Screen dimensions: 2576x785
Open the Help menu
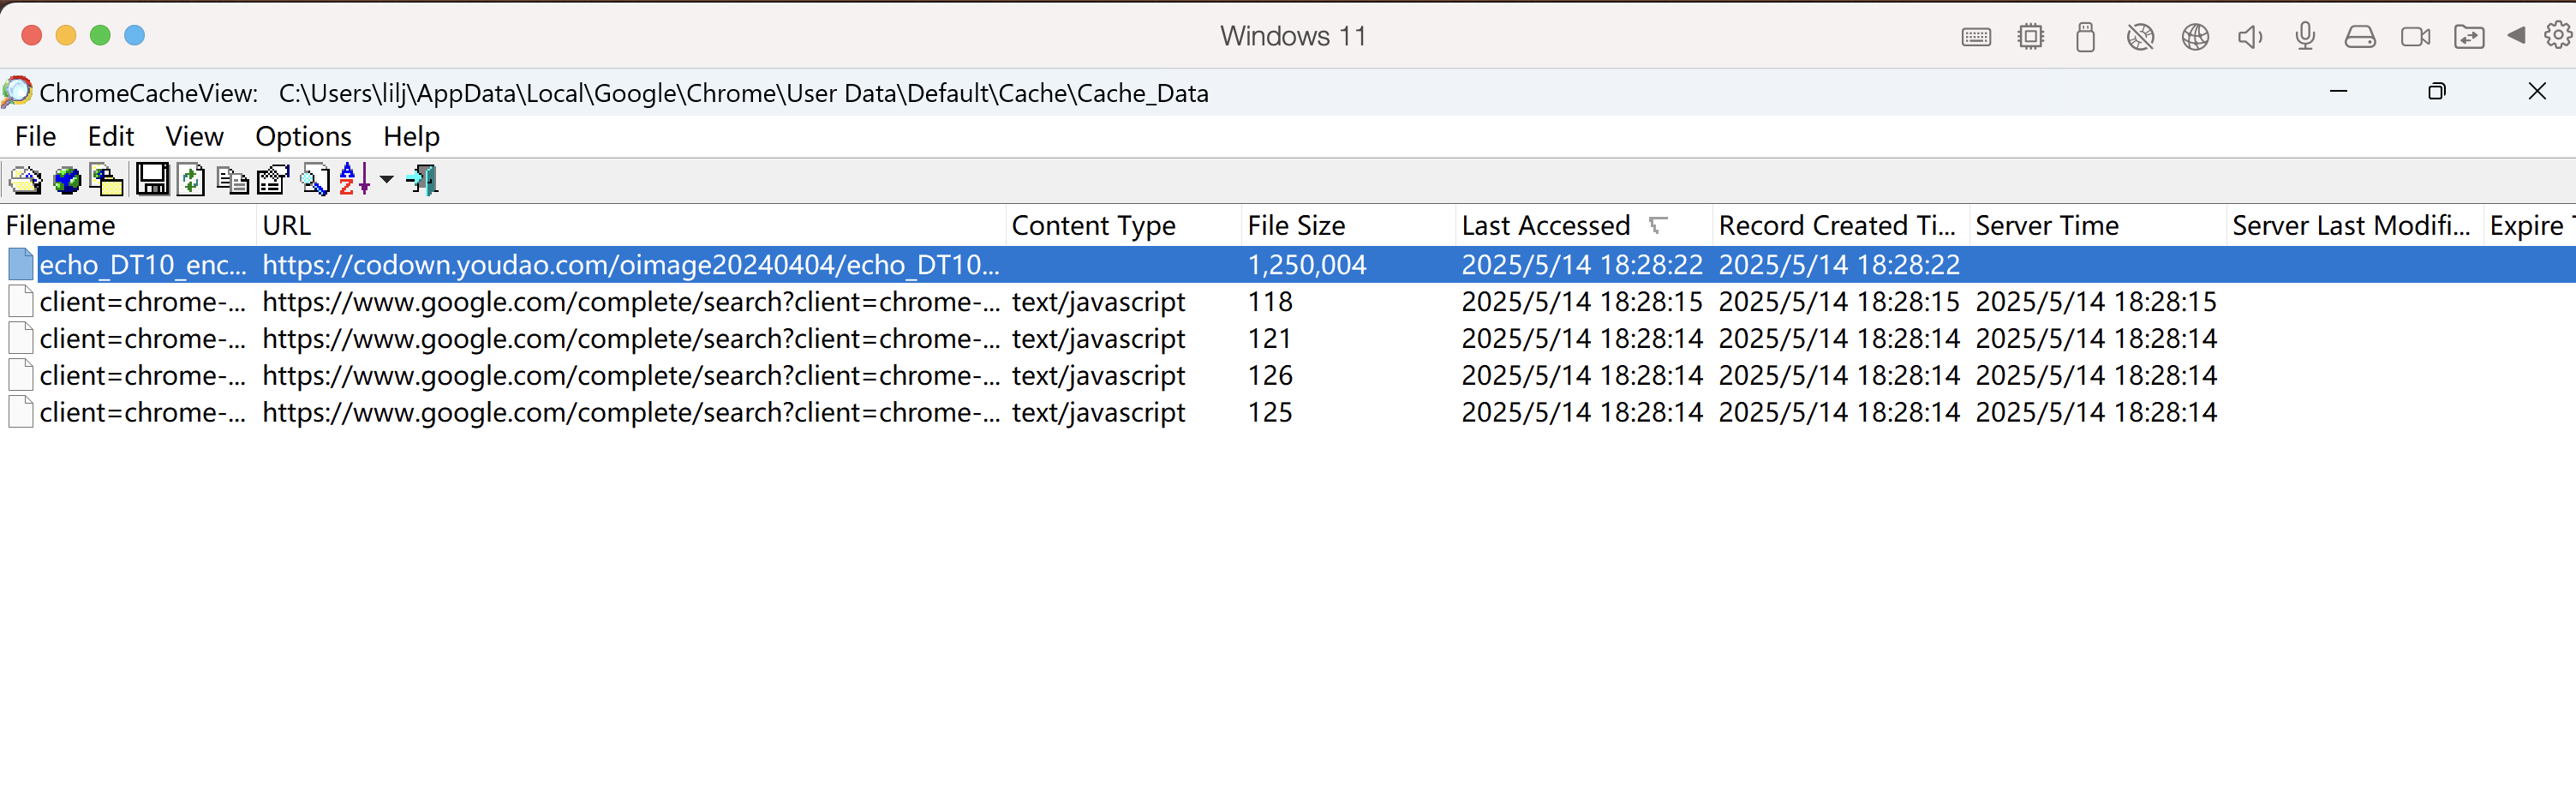click(x=412, y=136)
